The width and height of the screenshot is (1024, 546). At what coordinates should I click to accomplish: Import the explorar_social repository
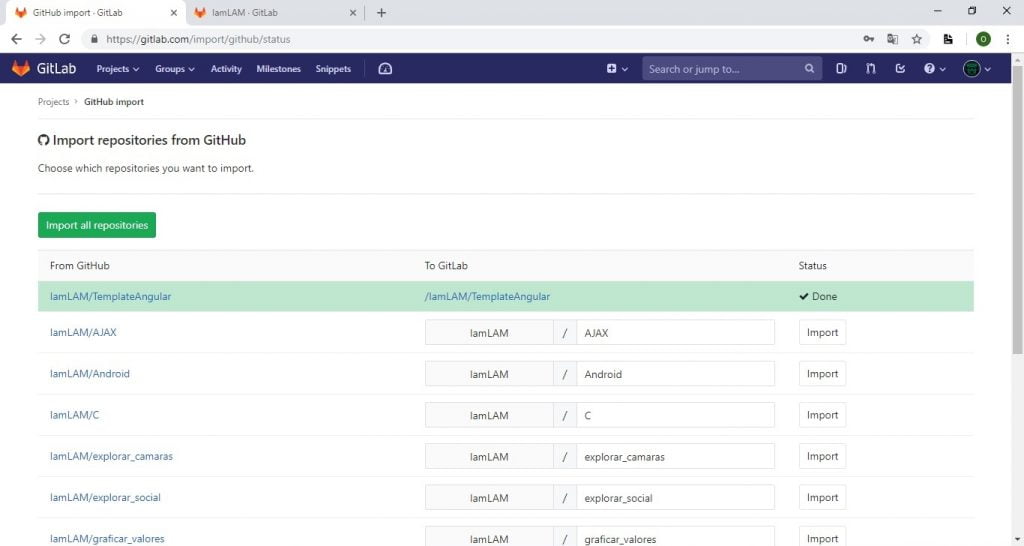coord(822,497)
